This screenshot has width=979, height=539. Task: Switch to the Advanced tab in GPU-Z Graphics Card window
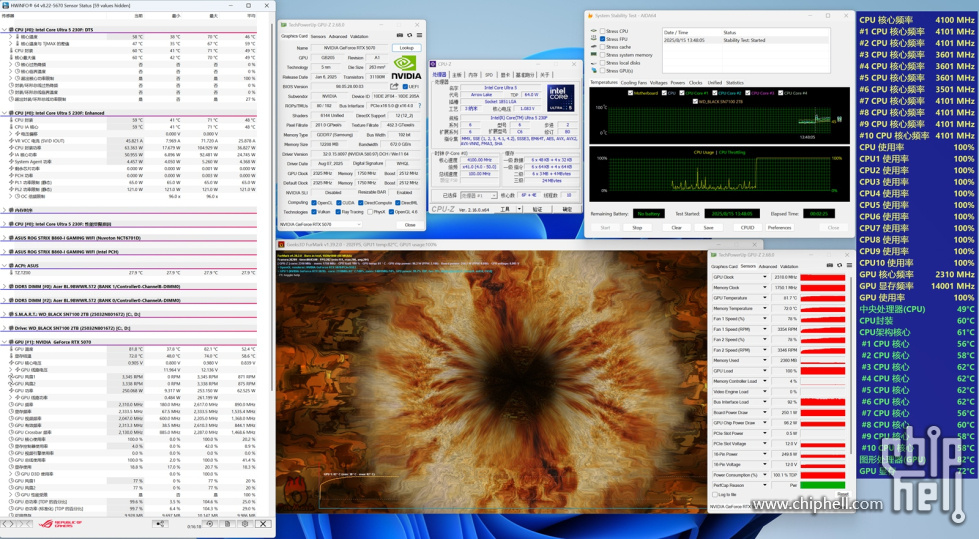(338, 36)
